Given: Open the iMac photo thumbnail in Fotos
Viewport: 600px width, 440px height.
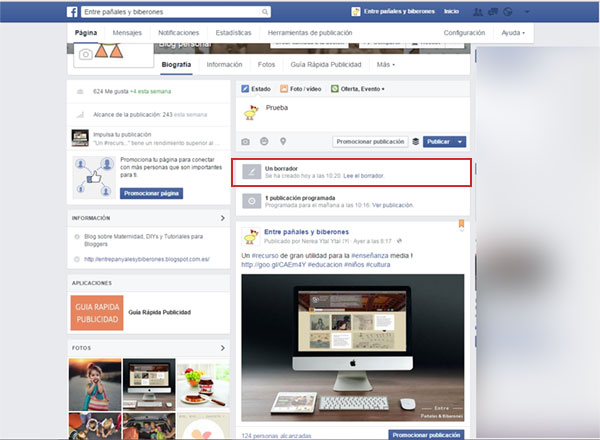Looking at the screenshot, I should click(x=149, y=385).
